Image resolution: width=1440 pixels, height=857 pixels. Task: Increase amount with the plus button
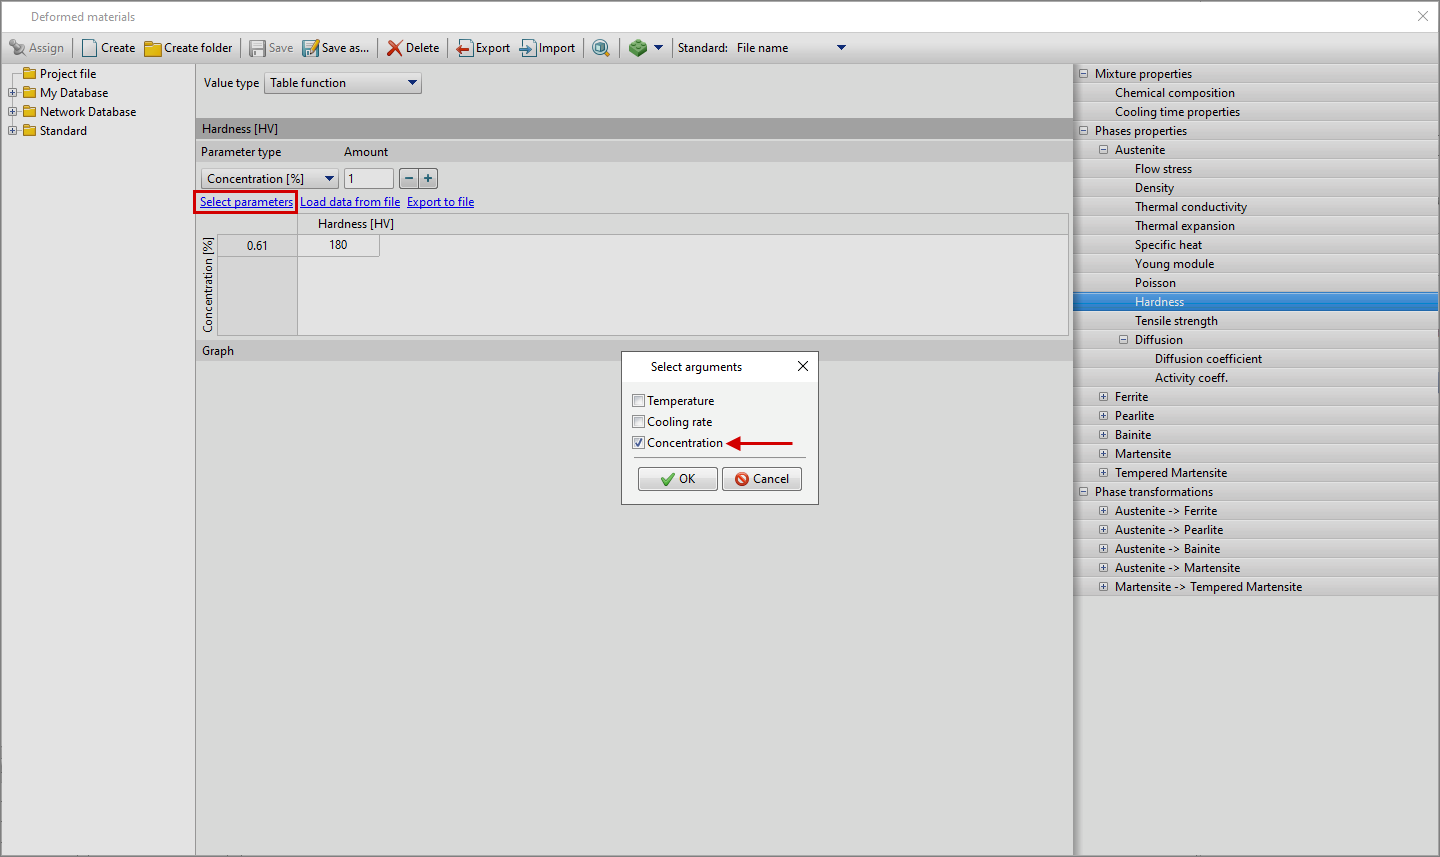point(428,179)
